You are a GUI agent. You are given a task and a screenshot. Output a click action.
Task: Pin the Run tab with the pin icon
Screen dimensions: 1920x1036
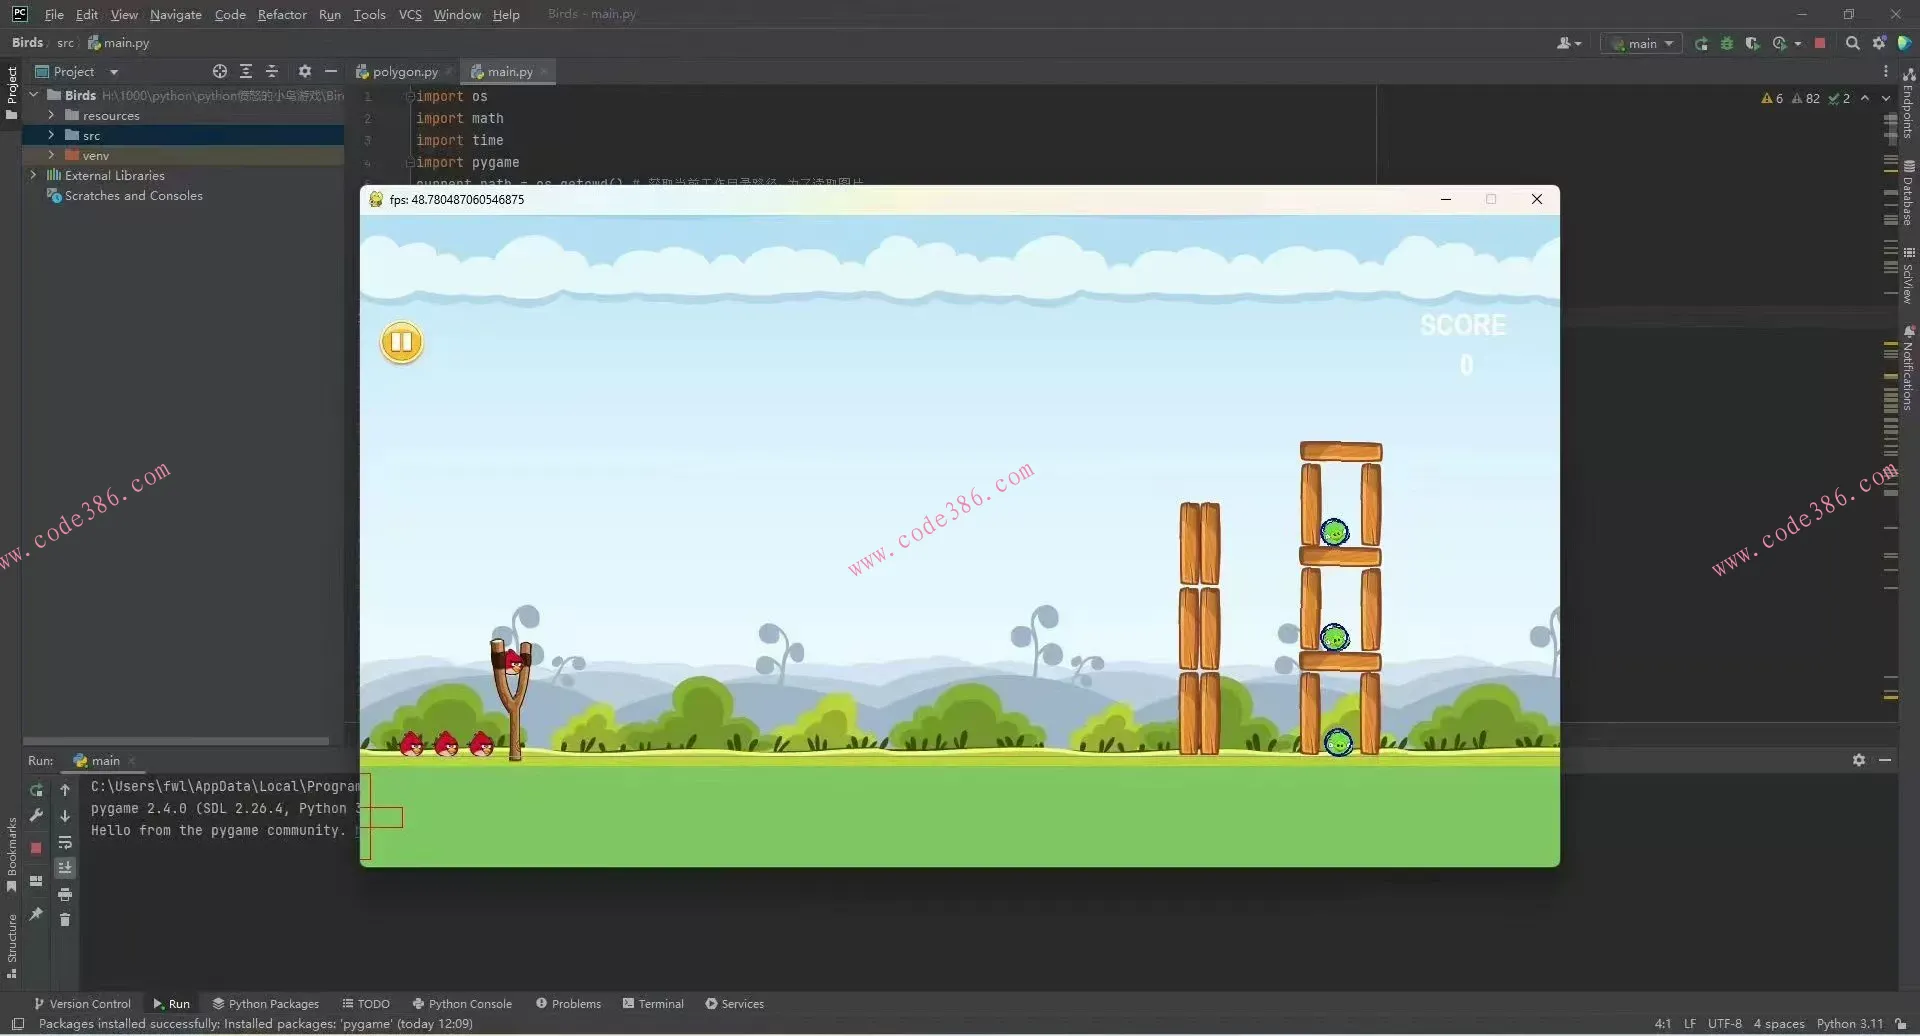pos(36,914)
